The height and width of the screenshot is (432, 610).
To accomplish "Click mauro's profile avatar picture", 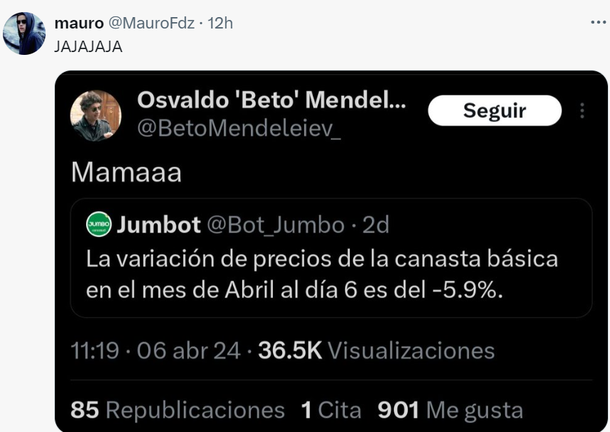I will pyautogui.click(x=25, y=33).
